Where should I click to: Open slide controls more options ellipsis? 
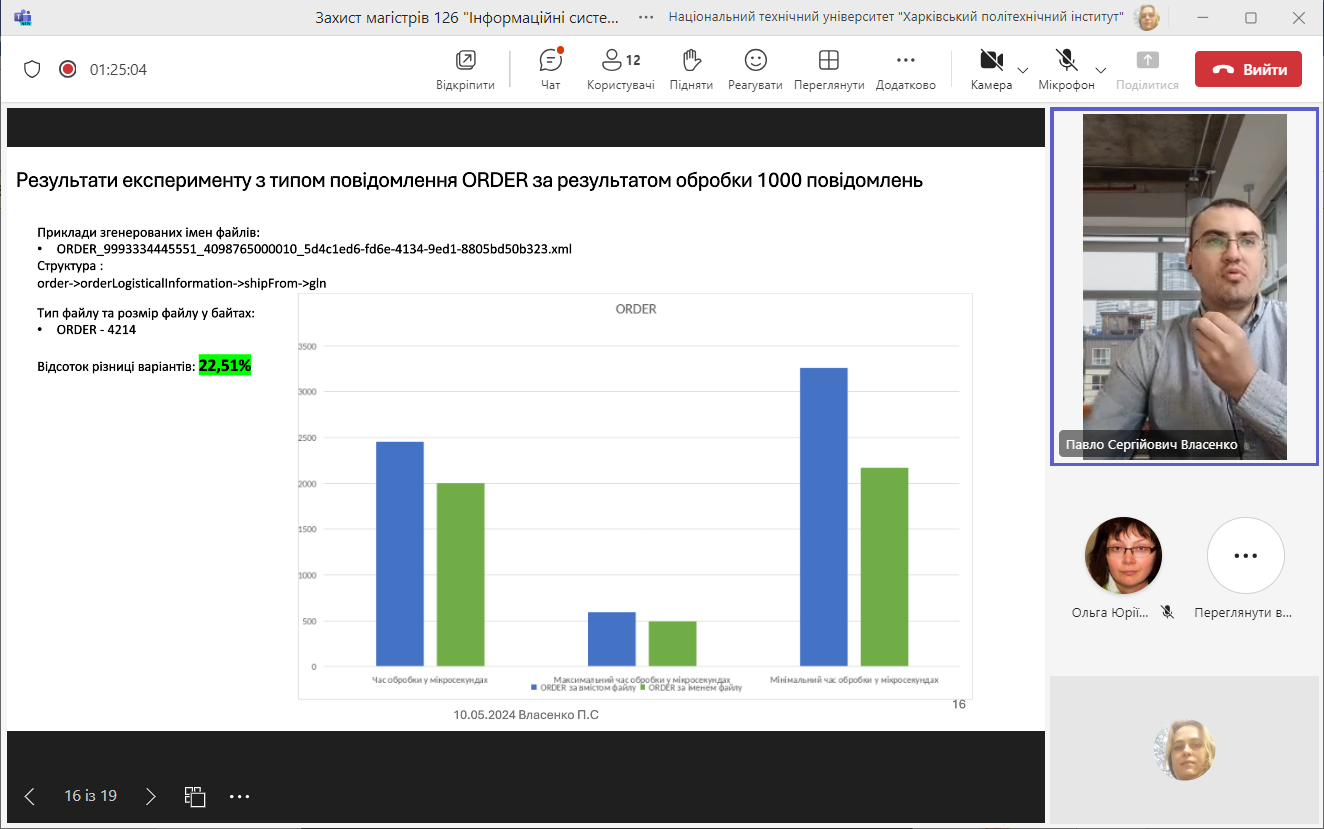[238, 796]
